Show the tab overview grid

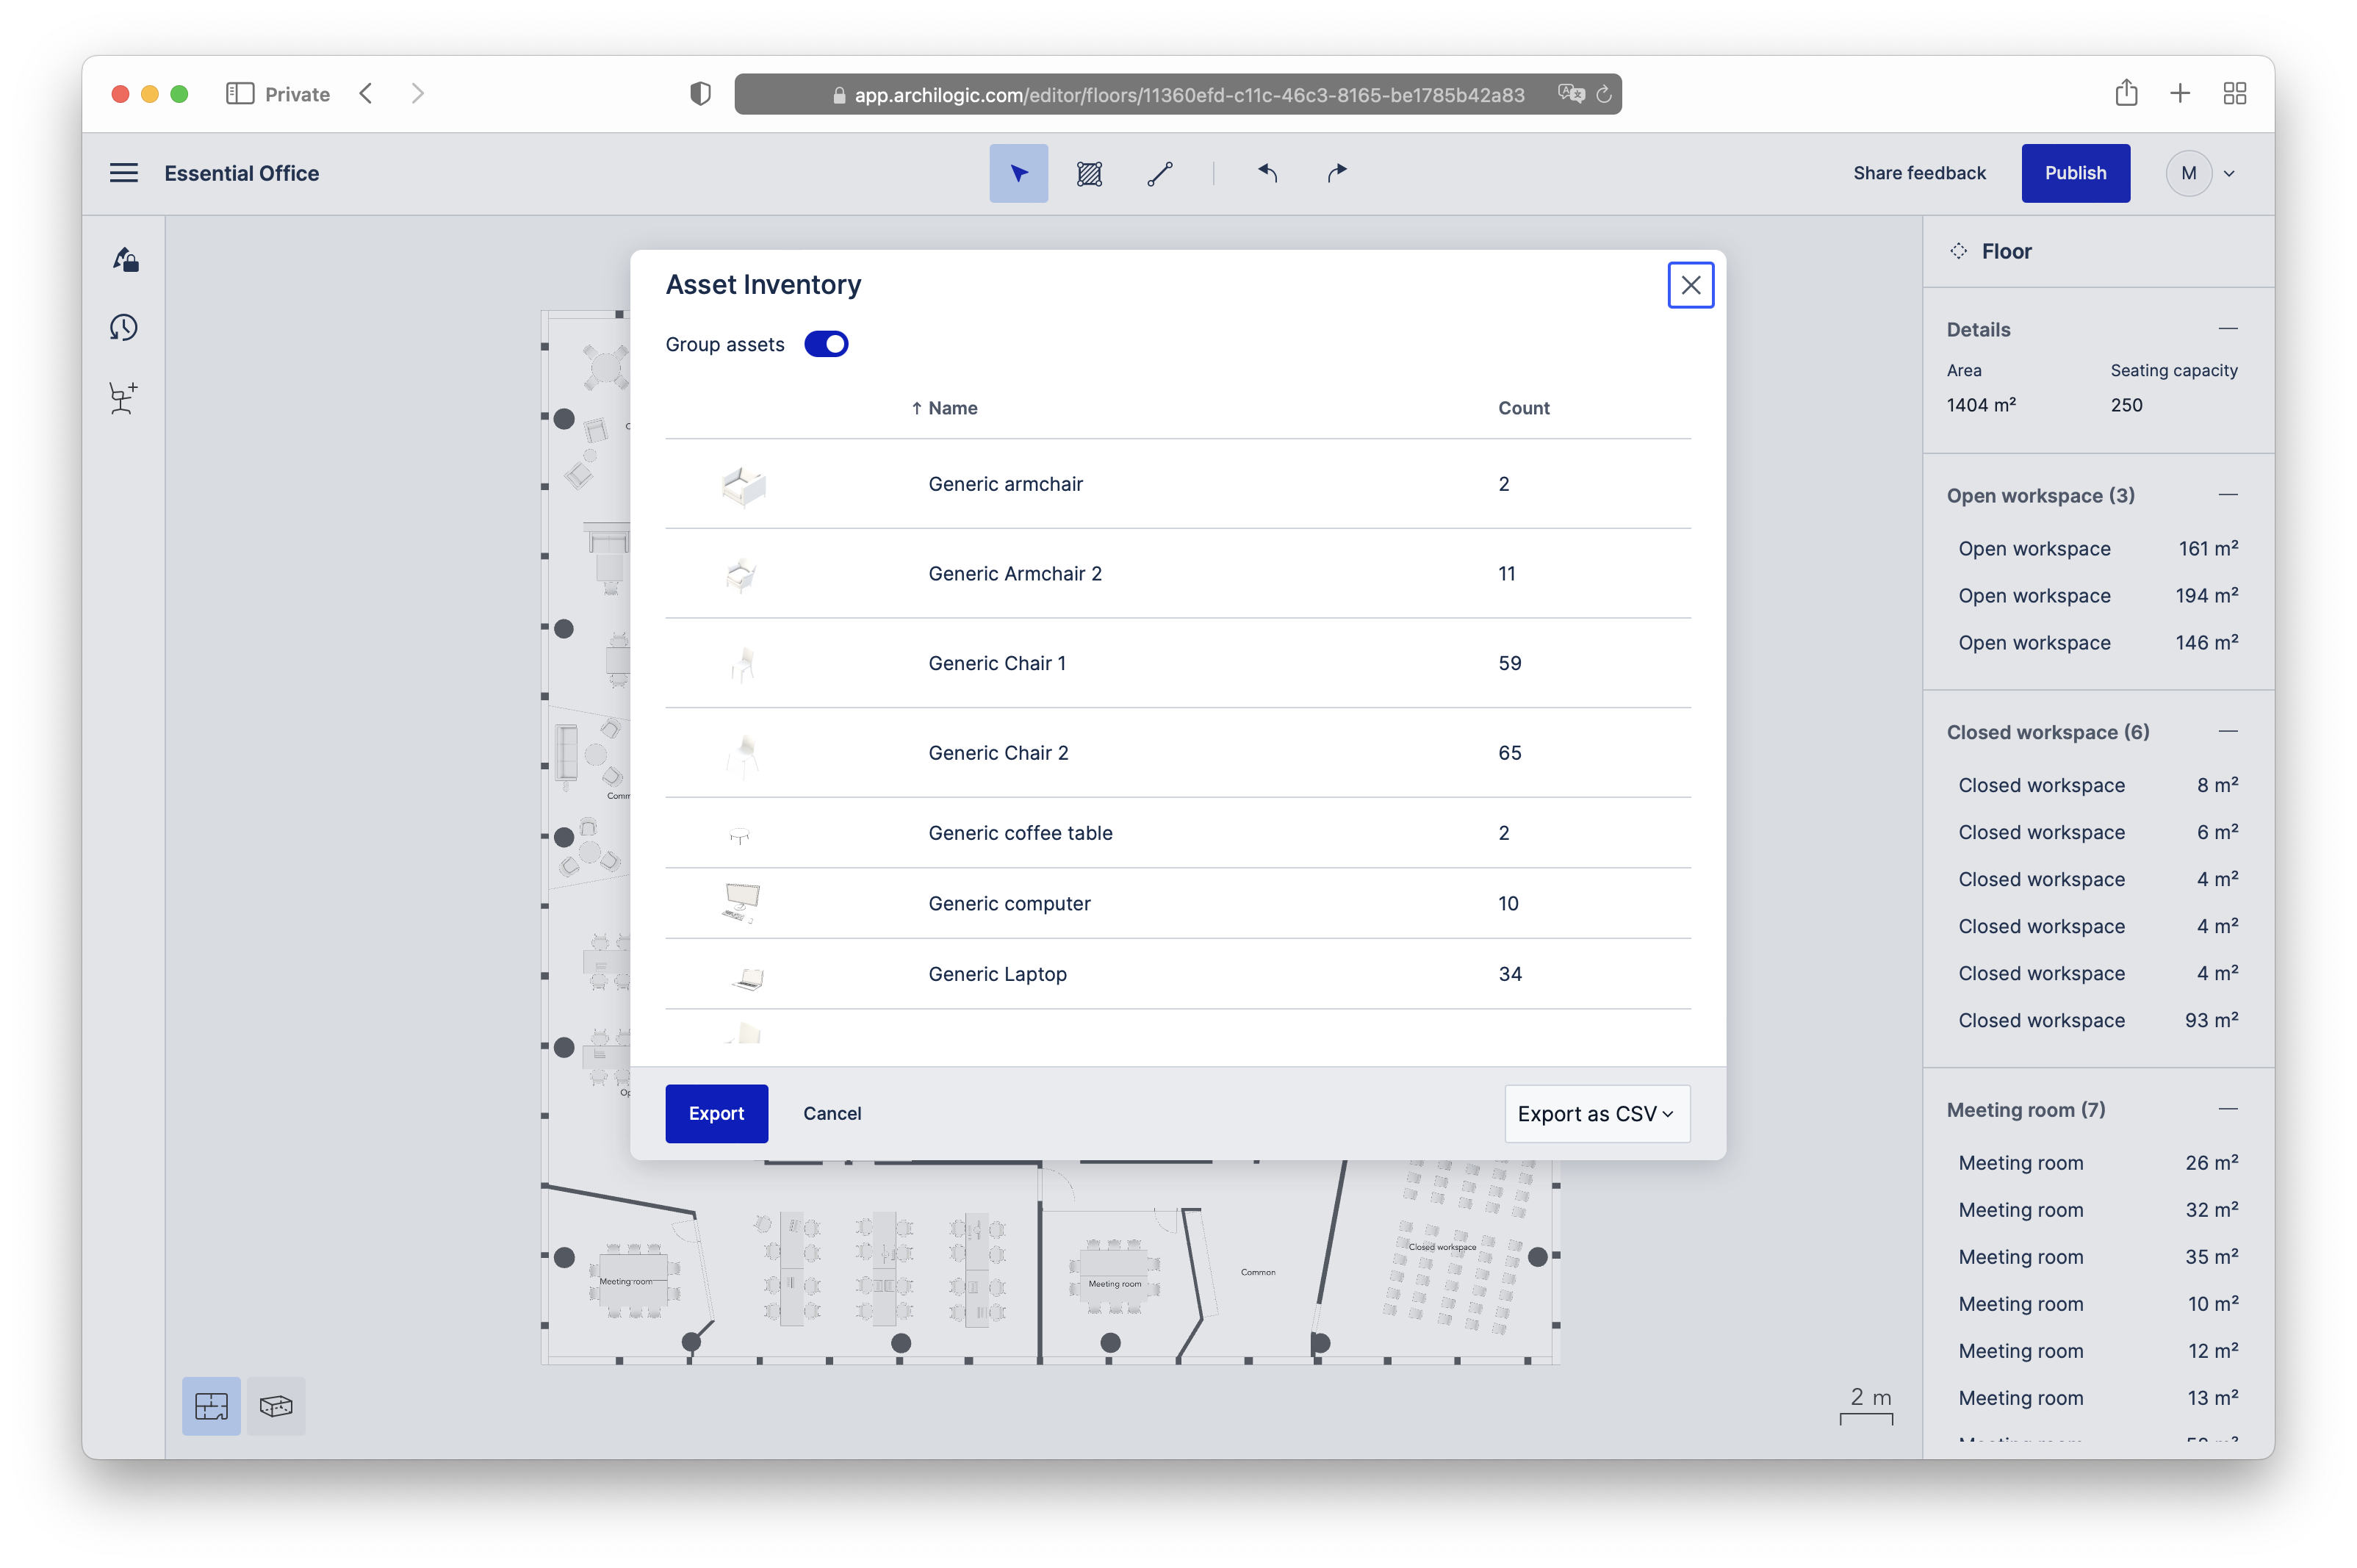tap(2234, 94)
